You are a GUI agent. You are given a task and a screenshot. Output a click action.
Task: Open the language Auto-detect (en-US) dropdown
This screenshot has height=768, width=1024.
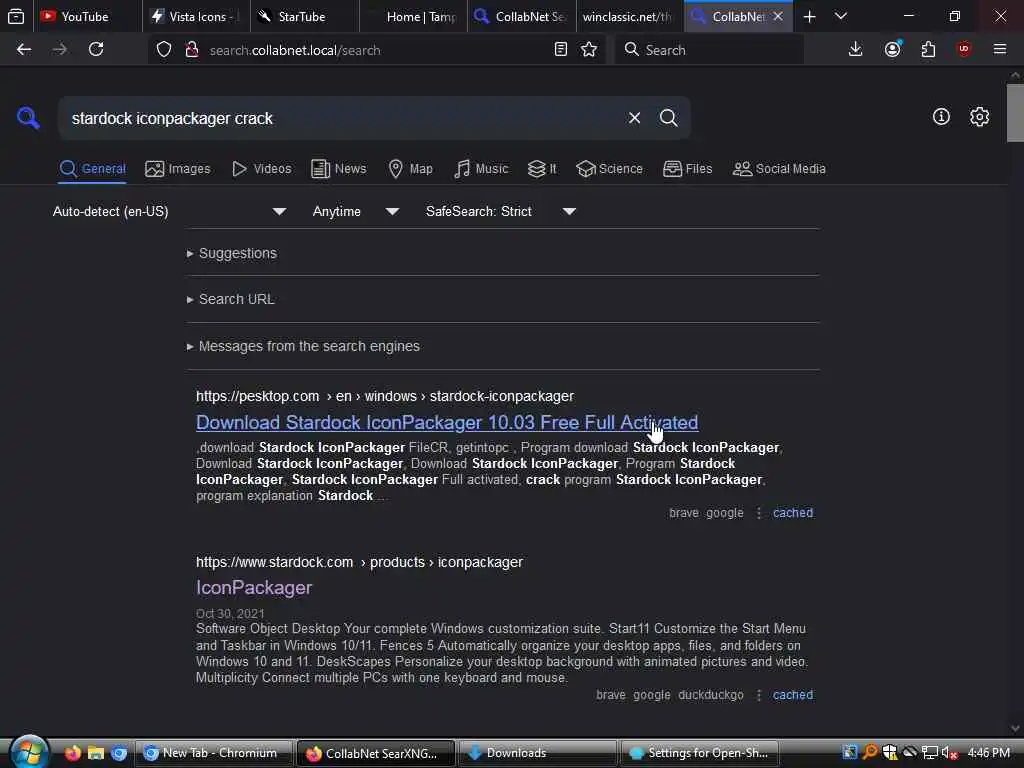(x=170, y=212)
